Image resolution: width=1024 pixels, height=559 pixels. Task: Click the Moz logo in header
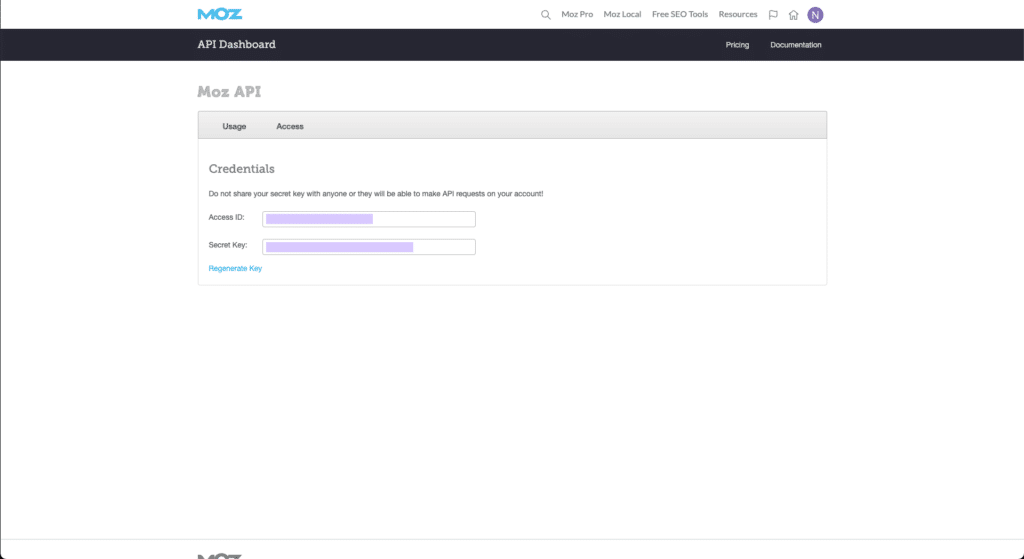(x=220, y=14)
